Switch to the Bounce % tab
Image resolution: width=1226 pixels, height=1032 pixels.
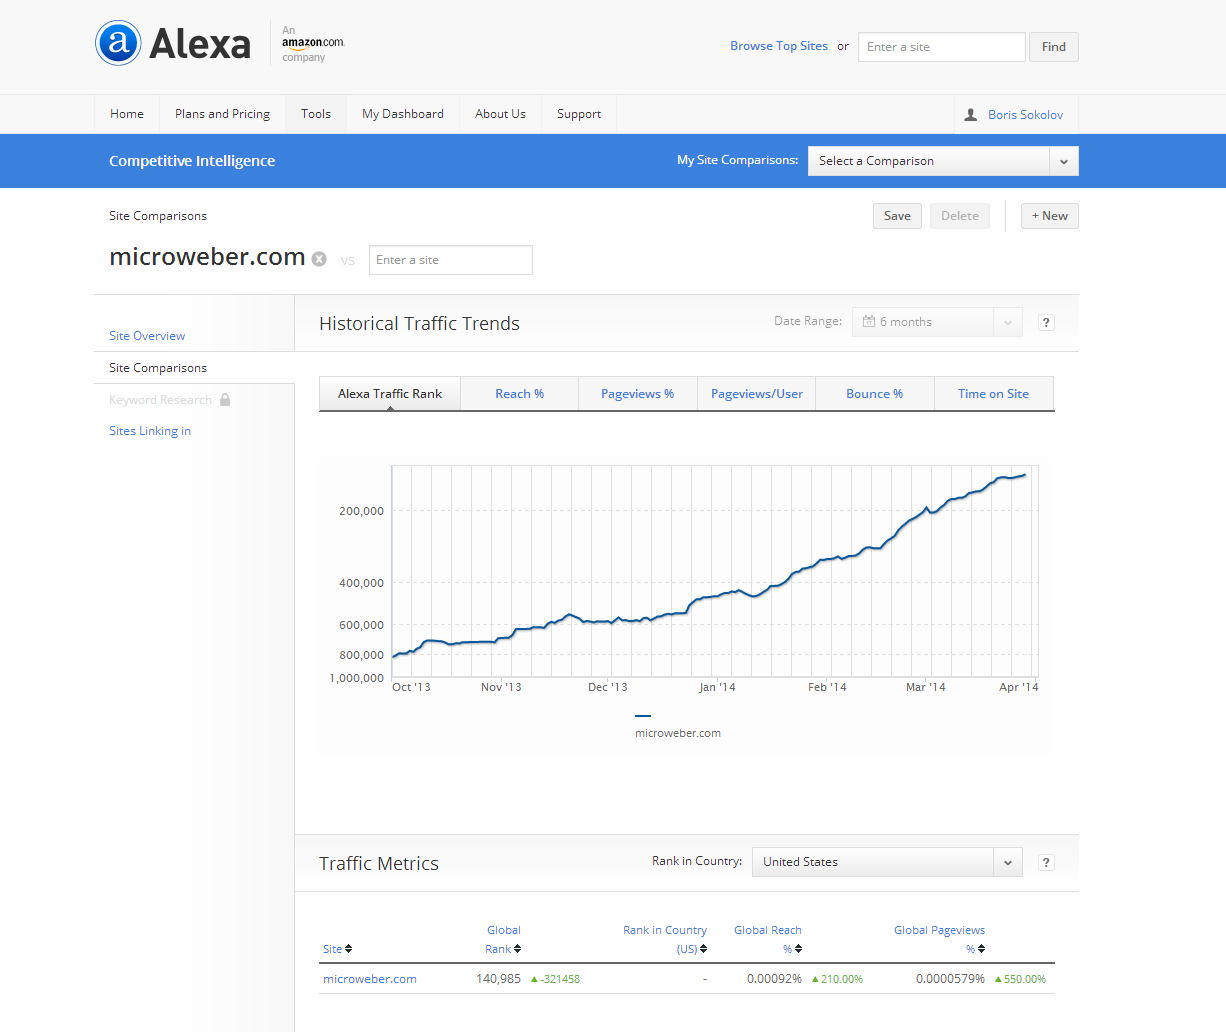[874, 394]
